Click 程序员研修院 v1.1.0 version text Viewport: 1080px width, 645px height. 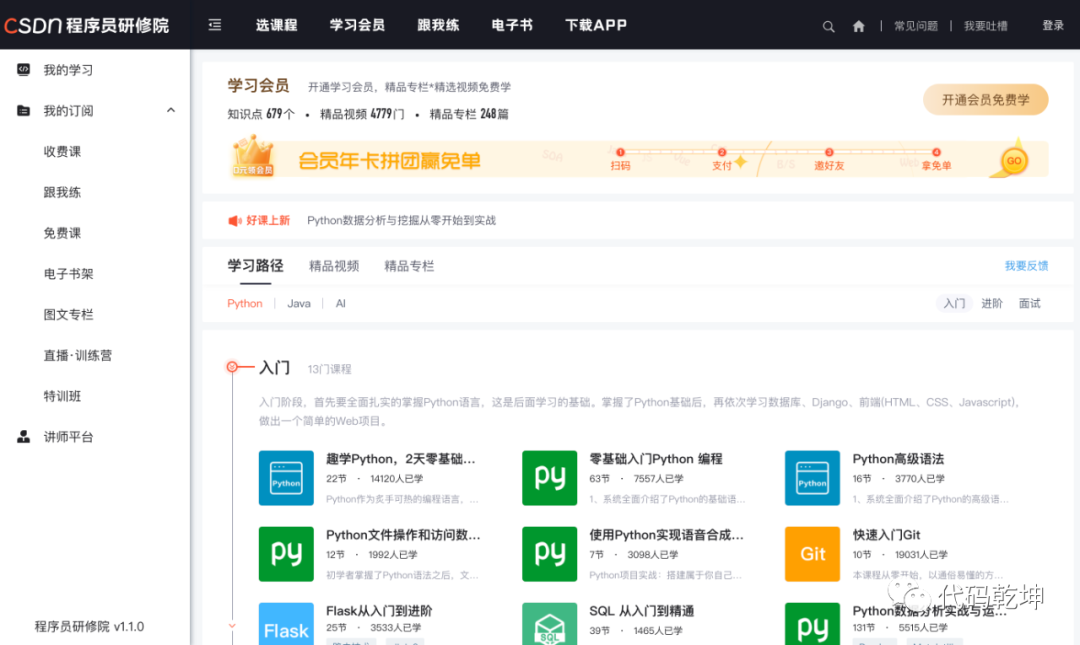tap(90, 626)
